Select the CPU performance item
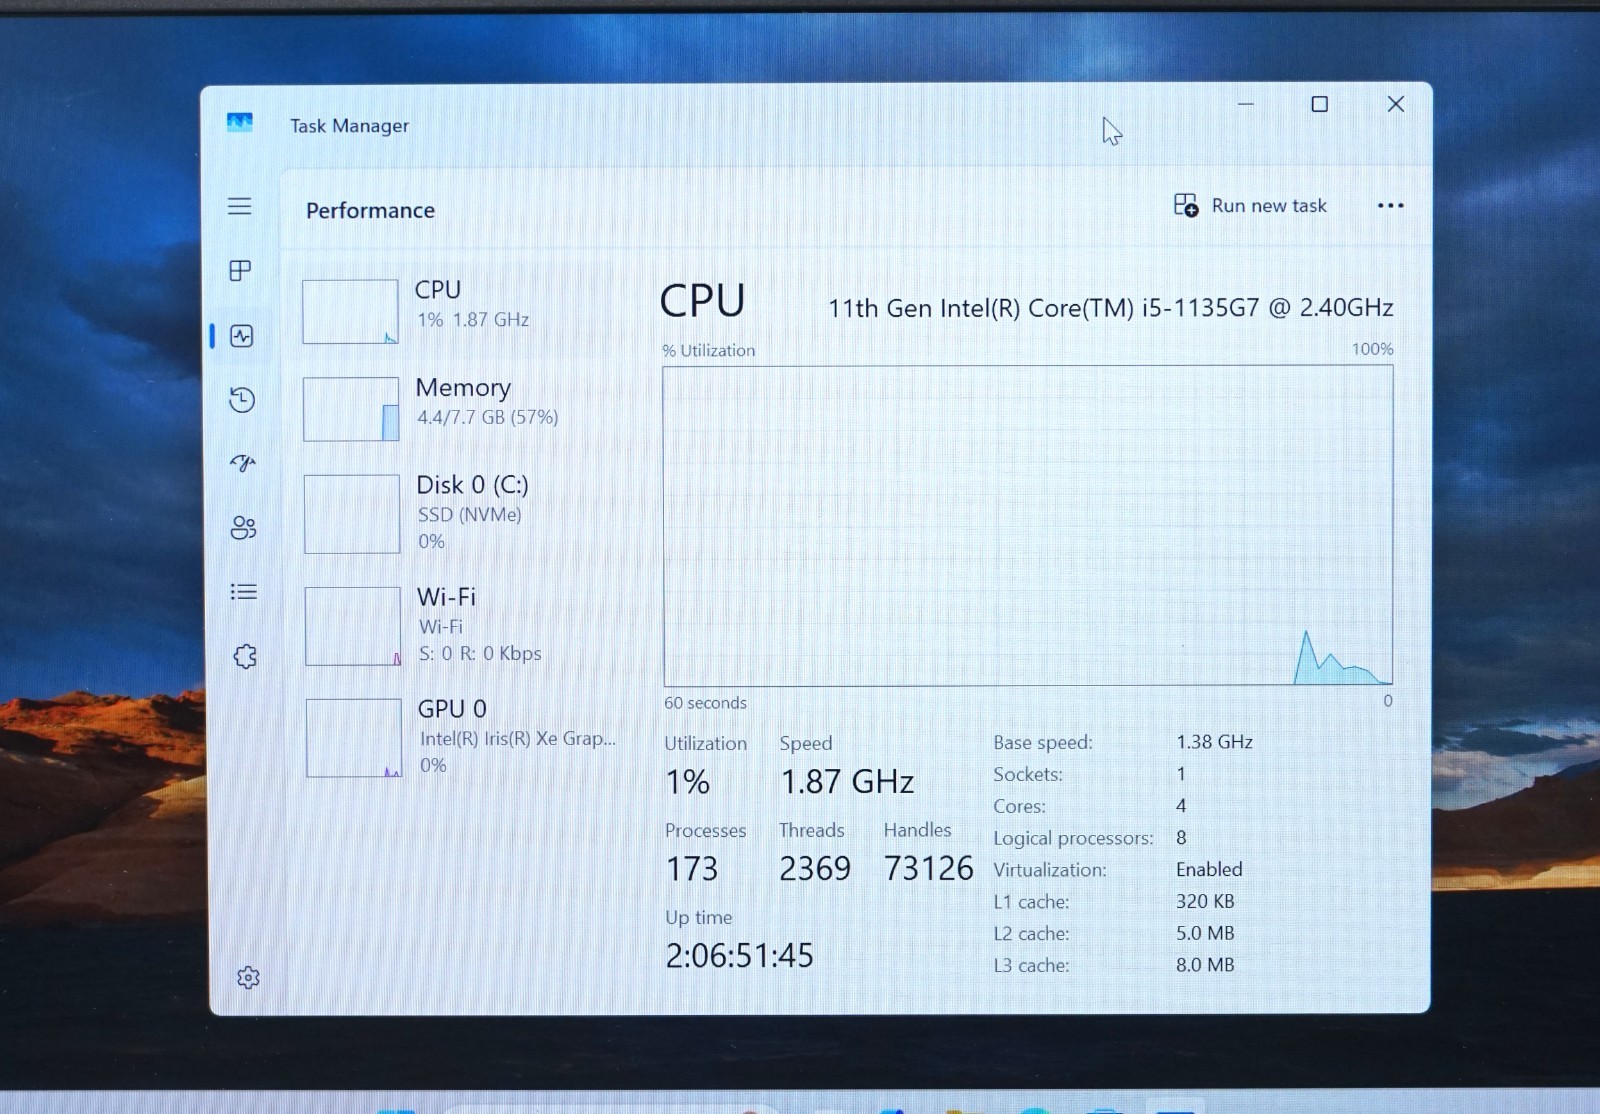Image resolution: width=1600 pixels, height=1114 pixels. tap(457, 310)
